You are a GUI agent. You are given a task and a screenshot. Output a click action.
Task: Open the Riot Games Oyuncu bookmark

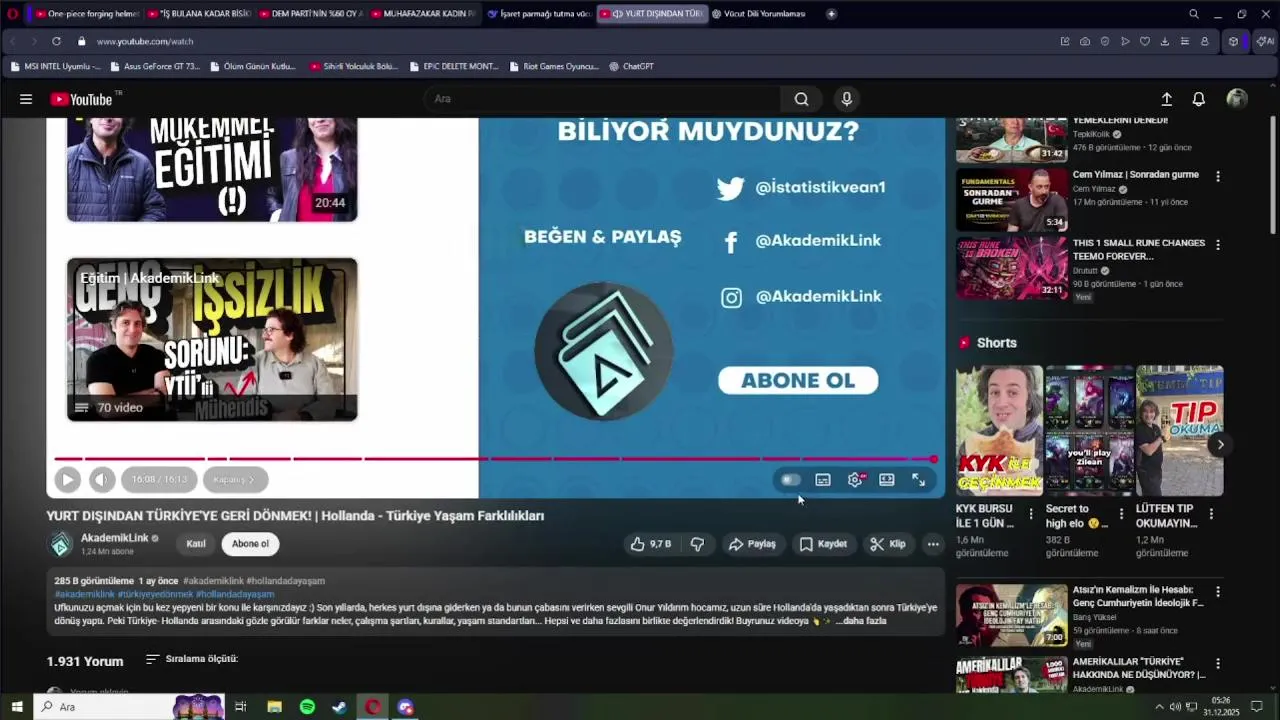pyautogui.click(x=553, y=66)
